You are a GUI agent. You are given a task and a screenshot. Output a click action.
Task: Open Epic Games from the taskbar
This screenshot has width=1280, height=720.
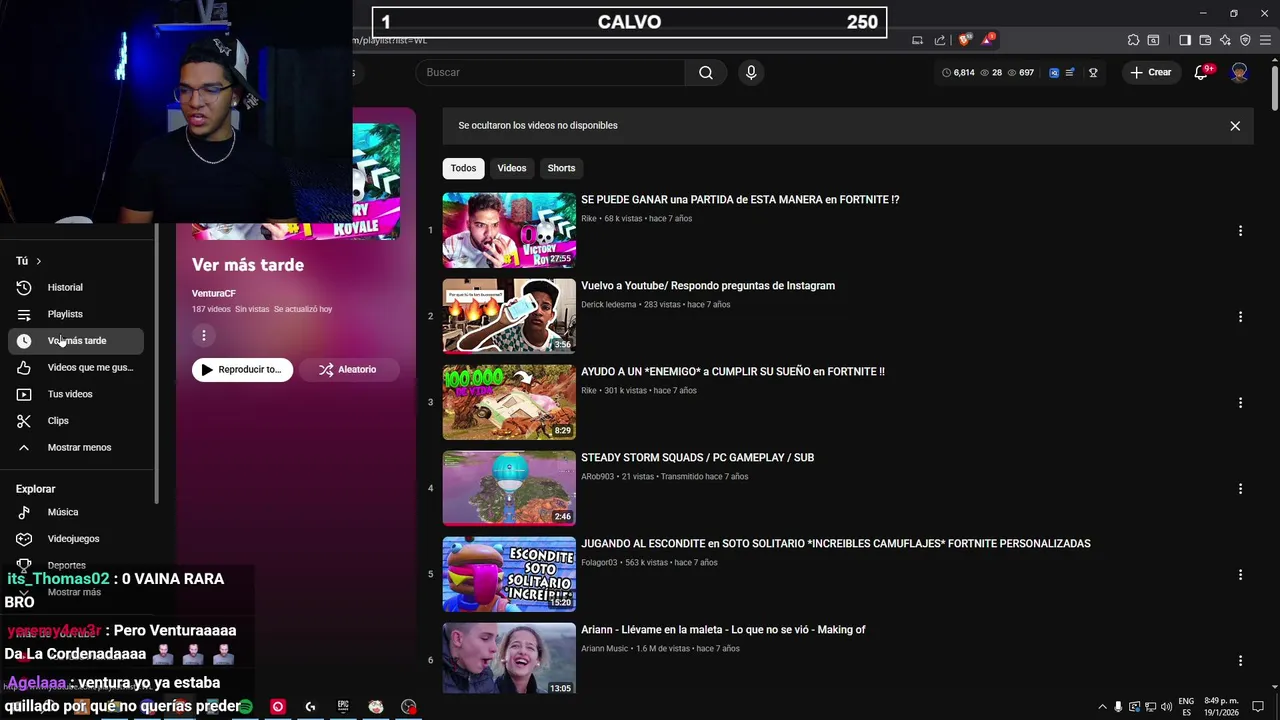[x=343, y=707]
